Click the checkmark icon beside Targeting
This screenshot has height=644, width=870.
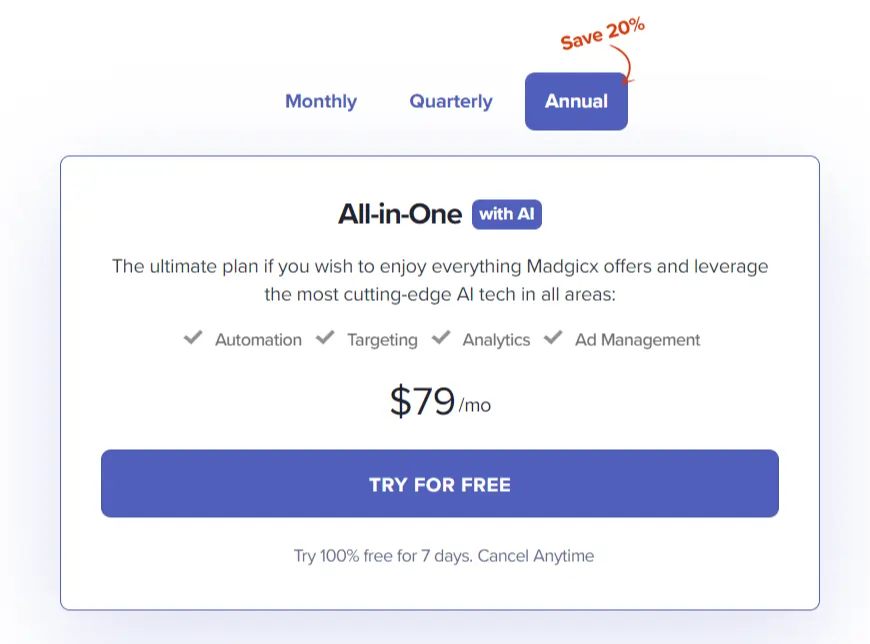[325, 339]
